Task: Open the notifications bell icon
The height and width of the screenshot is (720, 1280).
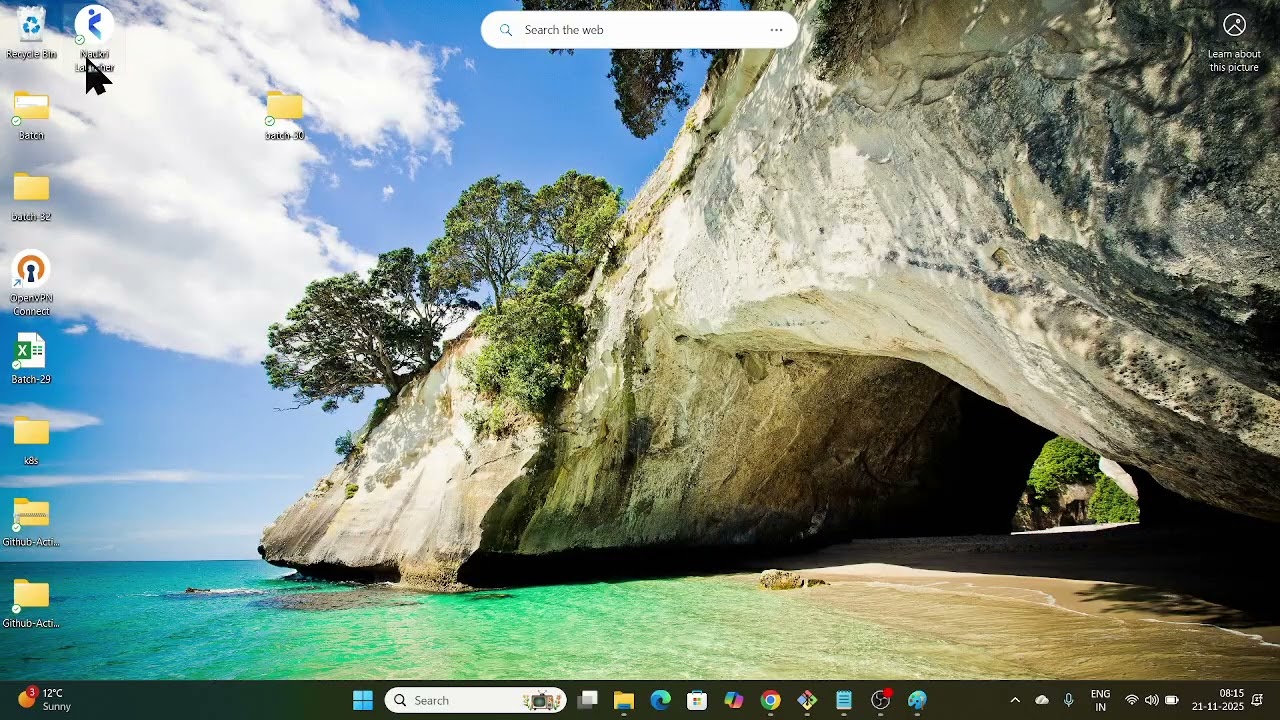Action: click(x=1258, y=700)
